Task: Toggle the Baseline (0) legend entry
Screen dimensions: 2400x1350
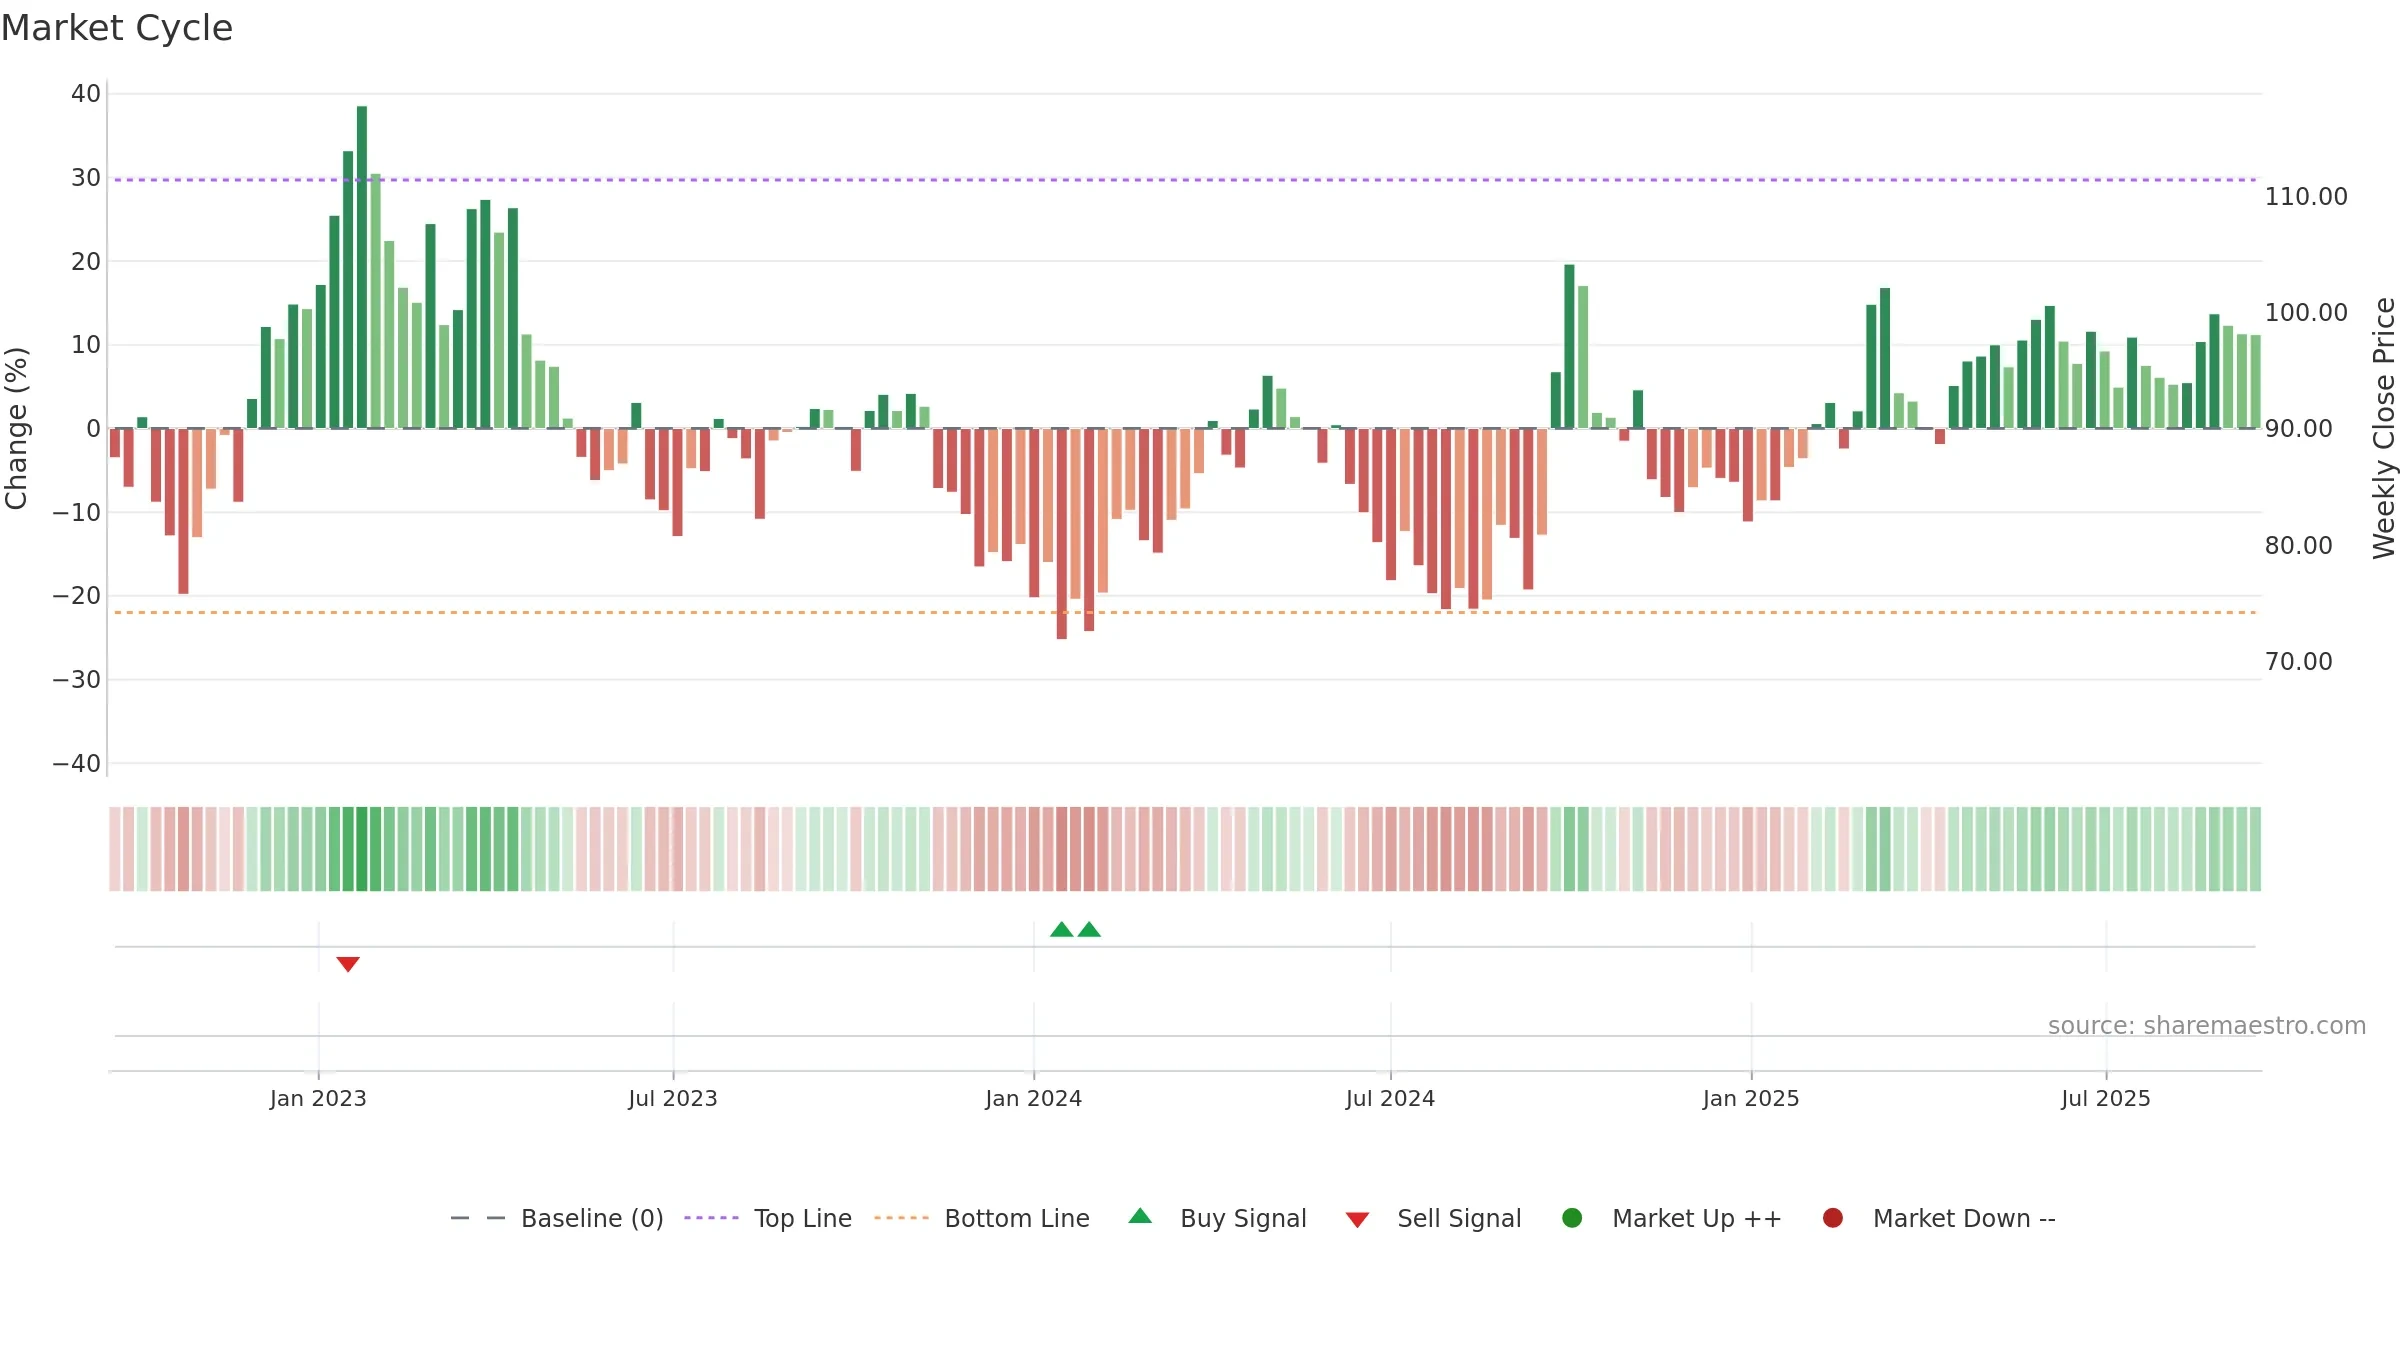Action: tap(557, 1218)
